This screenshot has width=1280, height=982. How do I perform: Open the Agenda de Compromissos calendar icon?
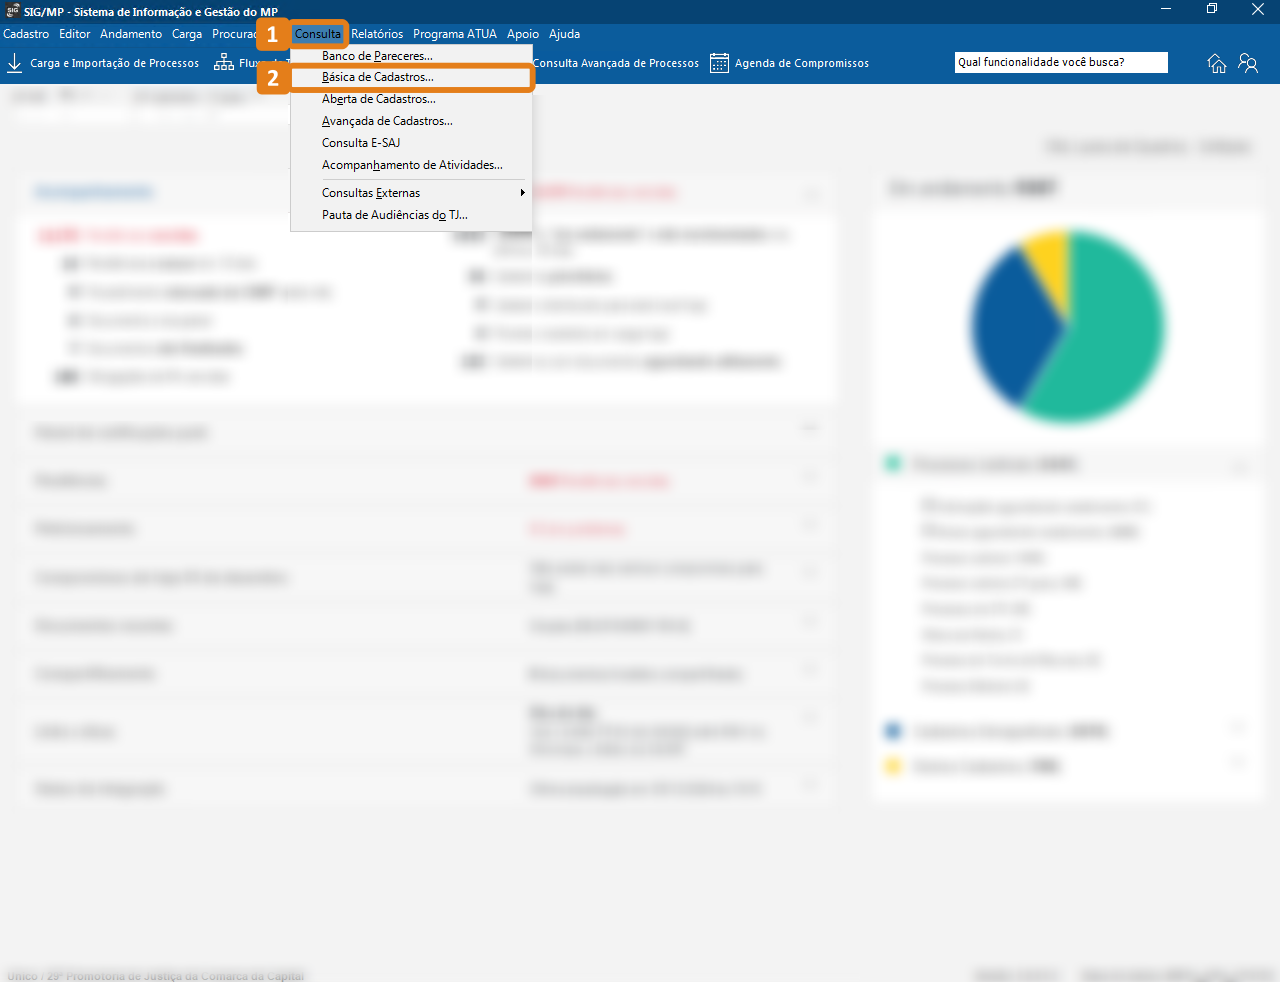pos(719,63)
